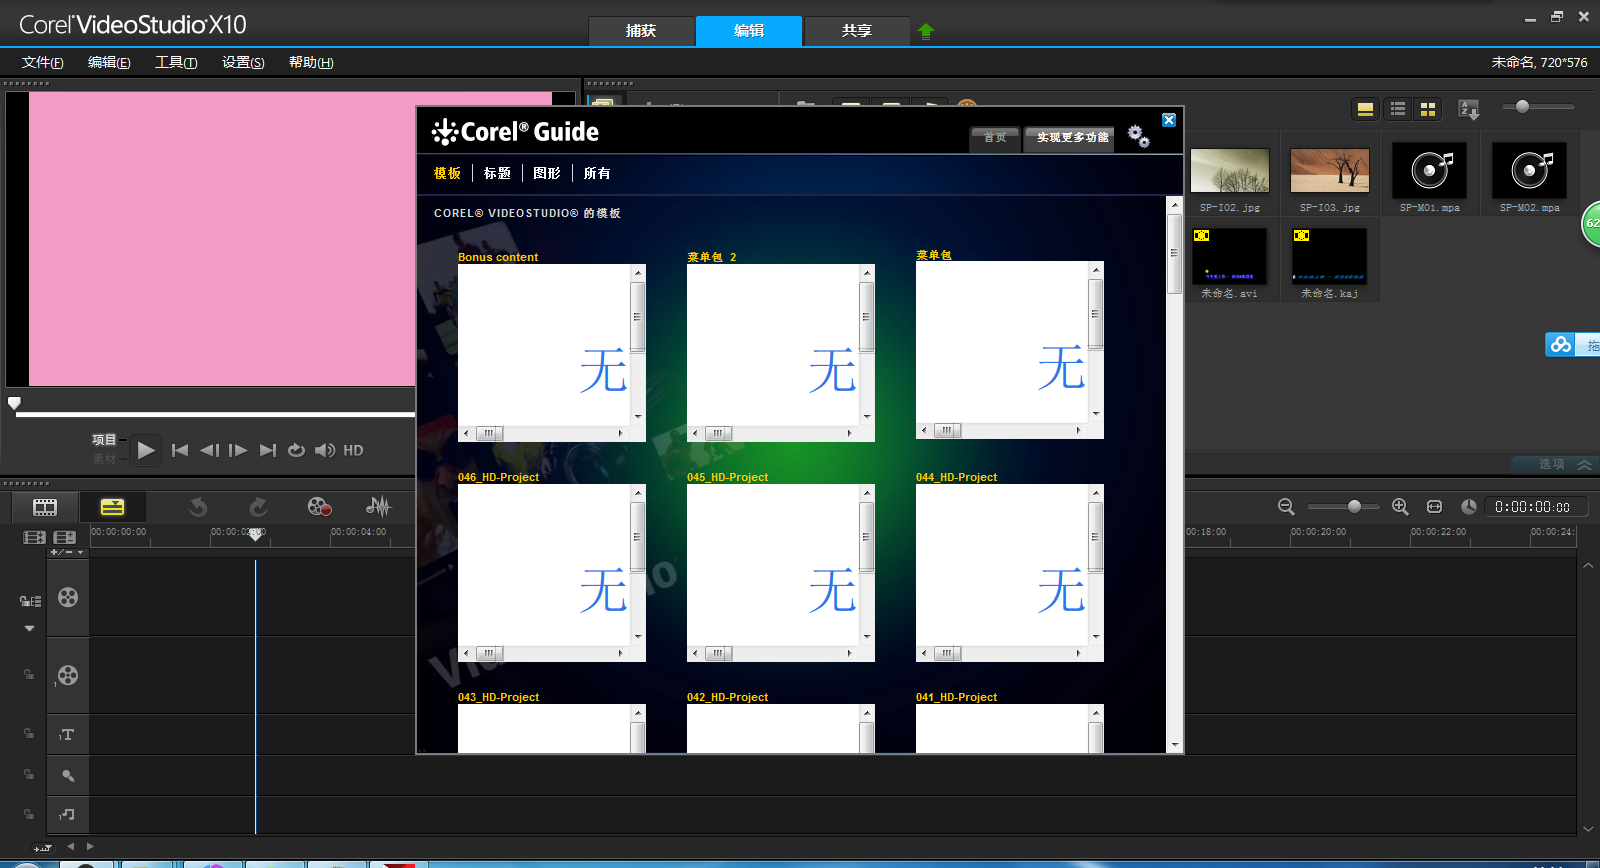Image resolution: width=1600 pixels, height=868 pixels.
Task: Step back to the previous frame
Action: tap(209, 450)
